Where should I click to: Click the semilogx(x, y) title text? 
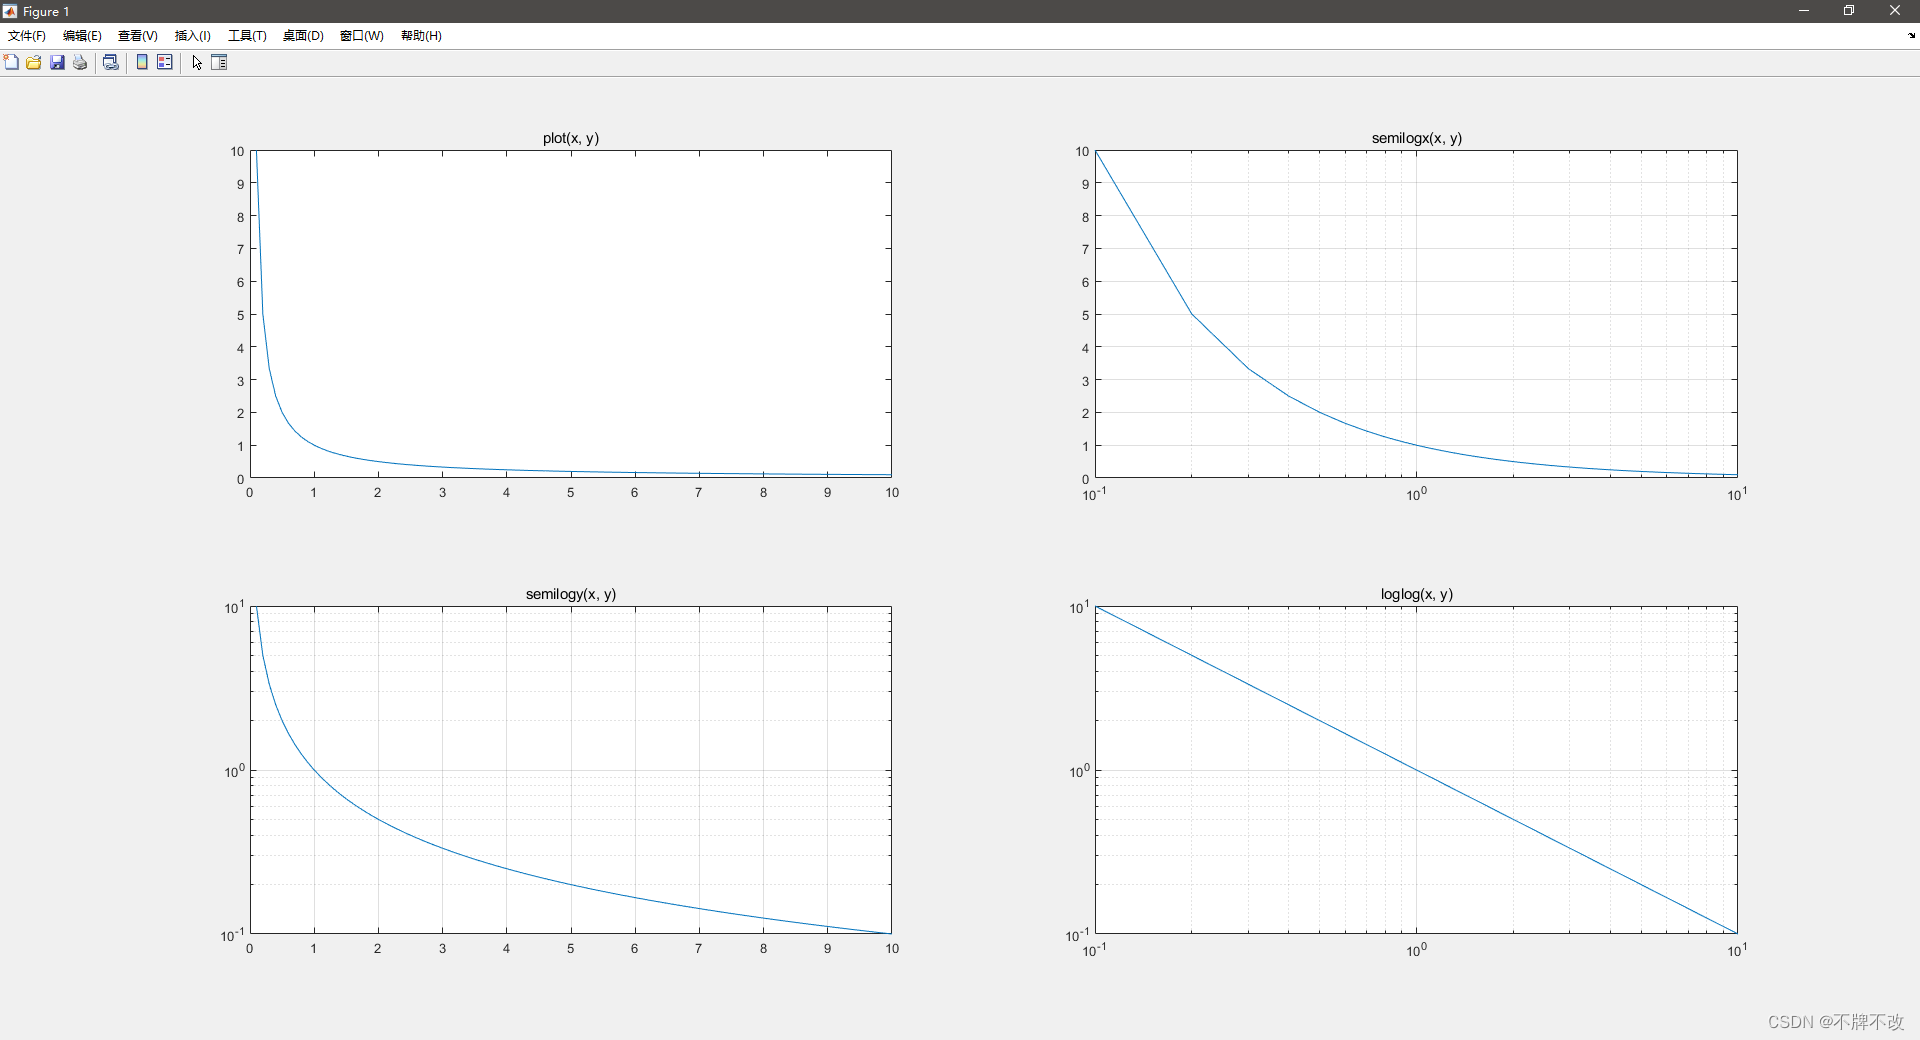pyautogui.click(x=1417, y=138)
